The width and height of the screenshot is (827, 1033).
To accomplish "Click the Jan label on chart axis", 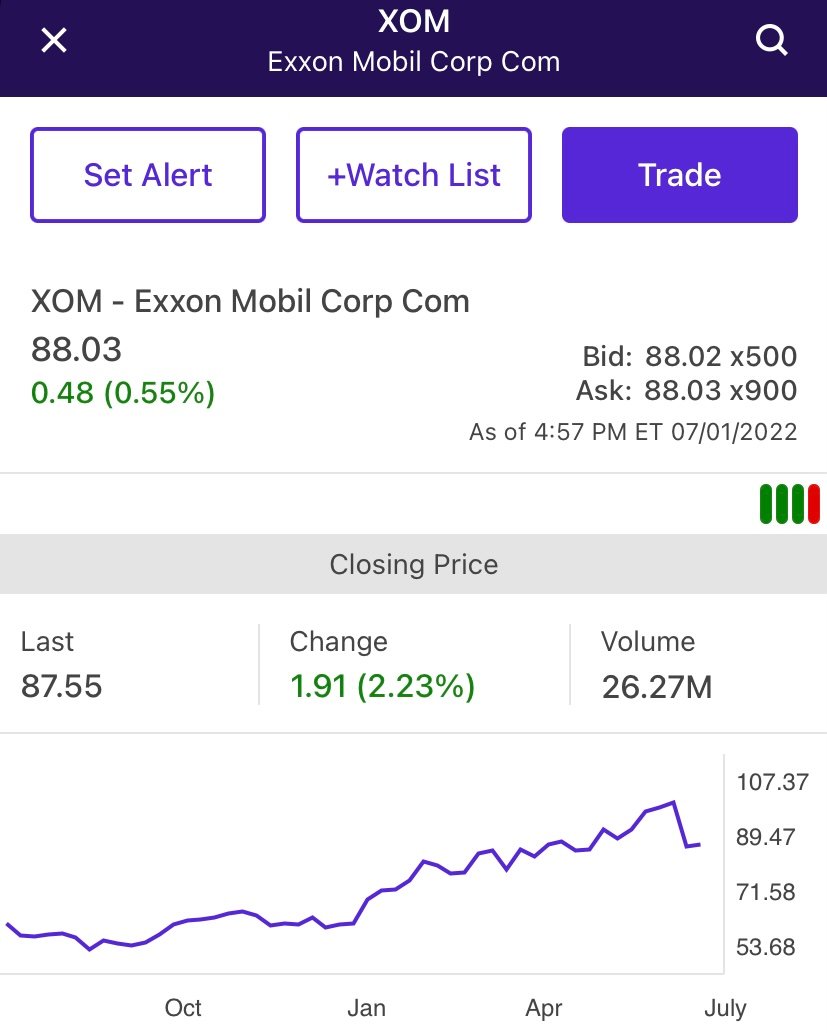I will (366, 1007).
